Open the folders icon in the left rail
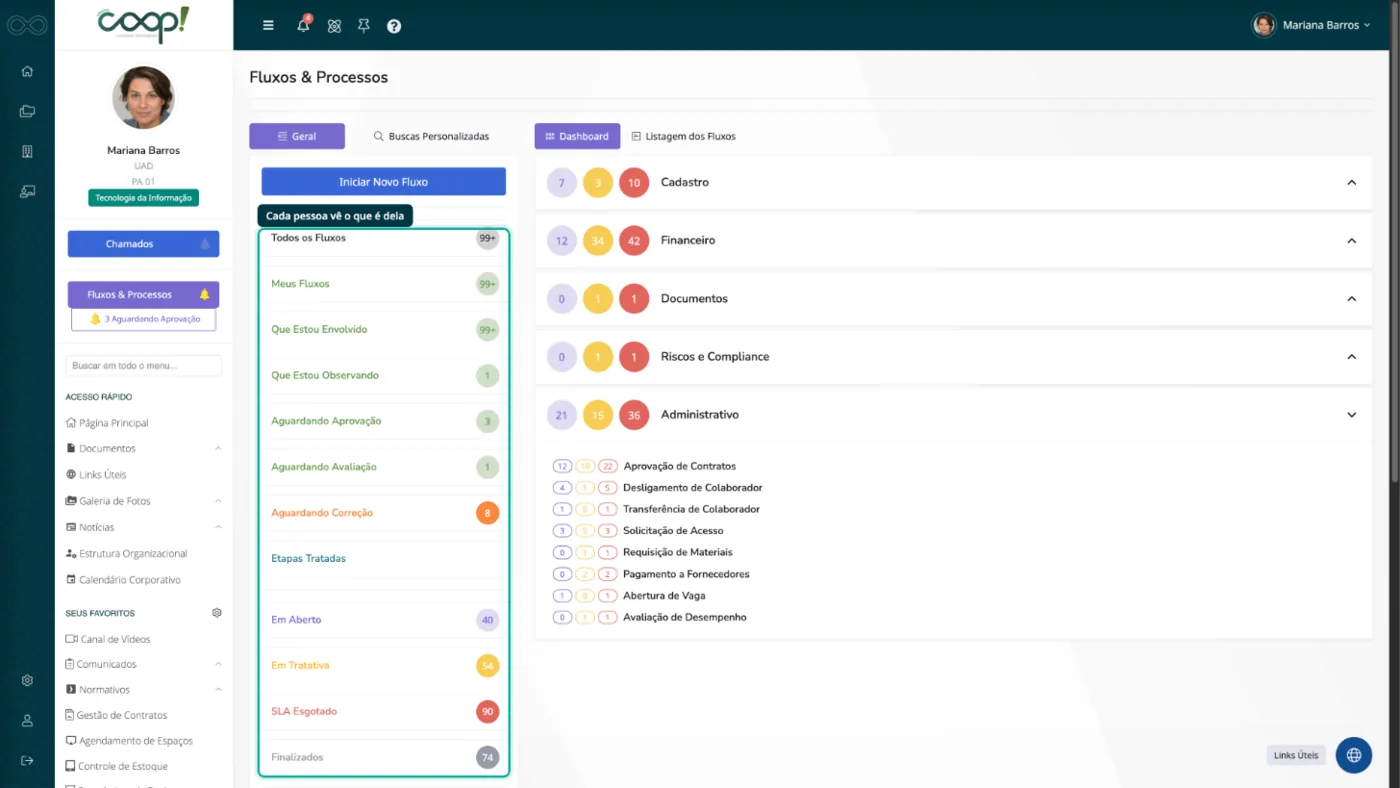Viewport: 1400px width, 788px height. [27, 111]
